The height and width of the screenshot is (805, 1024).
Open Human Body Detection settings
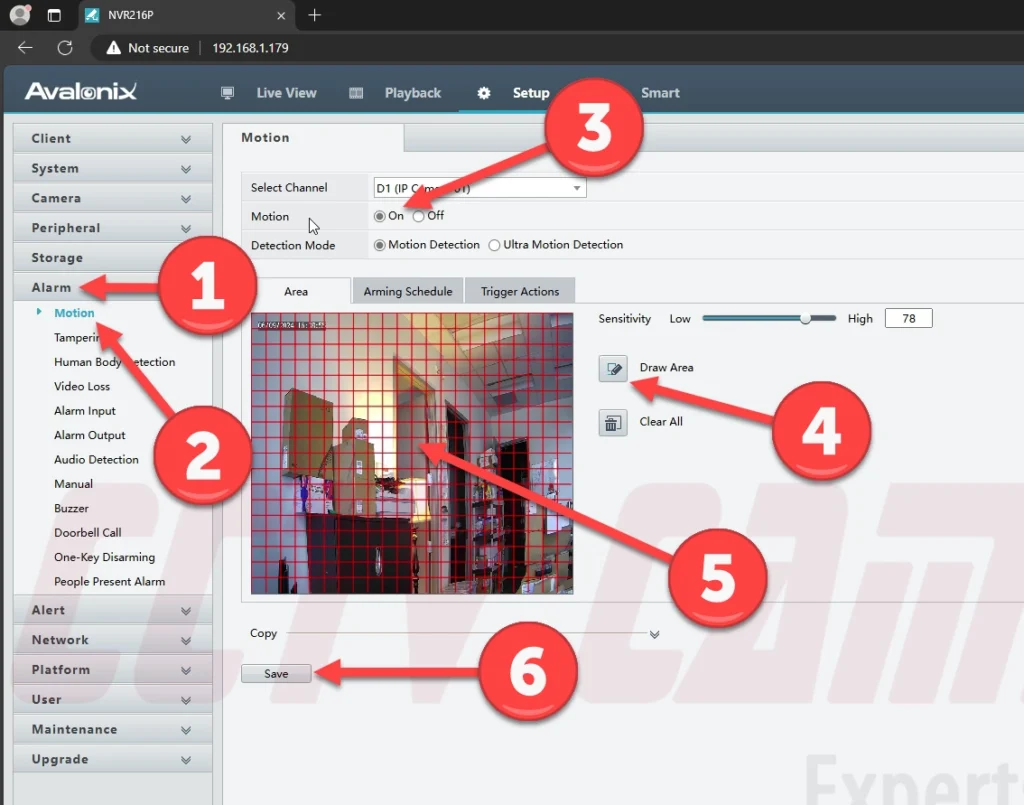click(114, 362)
